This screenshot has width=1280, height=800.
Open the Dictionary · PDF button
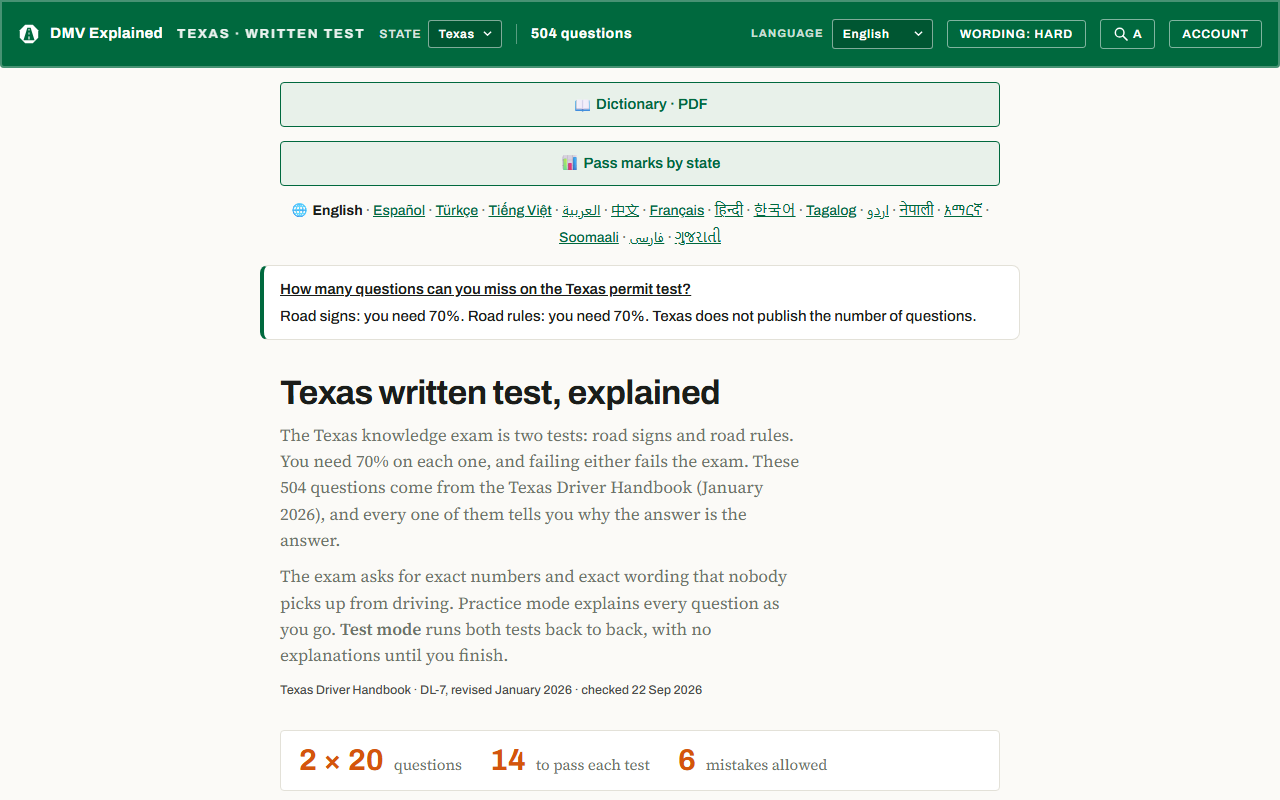coord(640,104)
